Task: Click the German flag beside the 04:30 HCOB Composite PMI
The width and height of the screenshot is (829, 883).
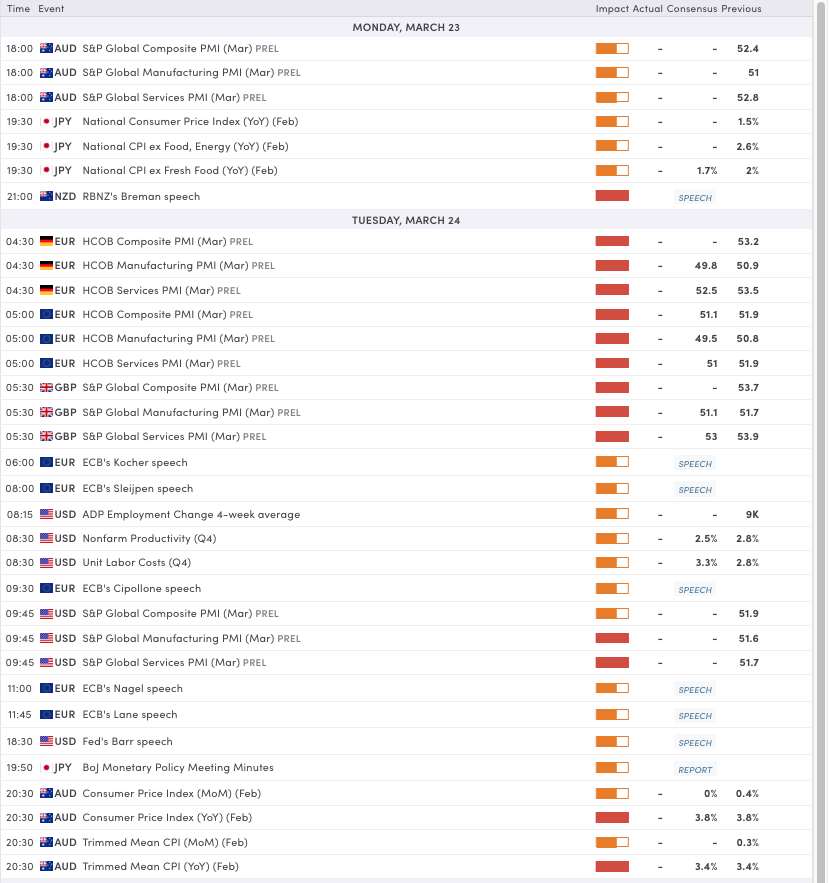Action: click(x=46, y=242)
